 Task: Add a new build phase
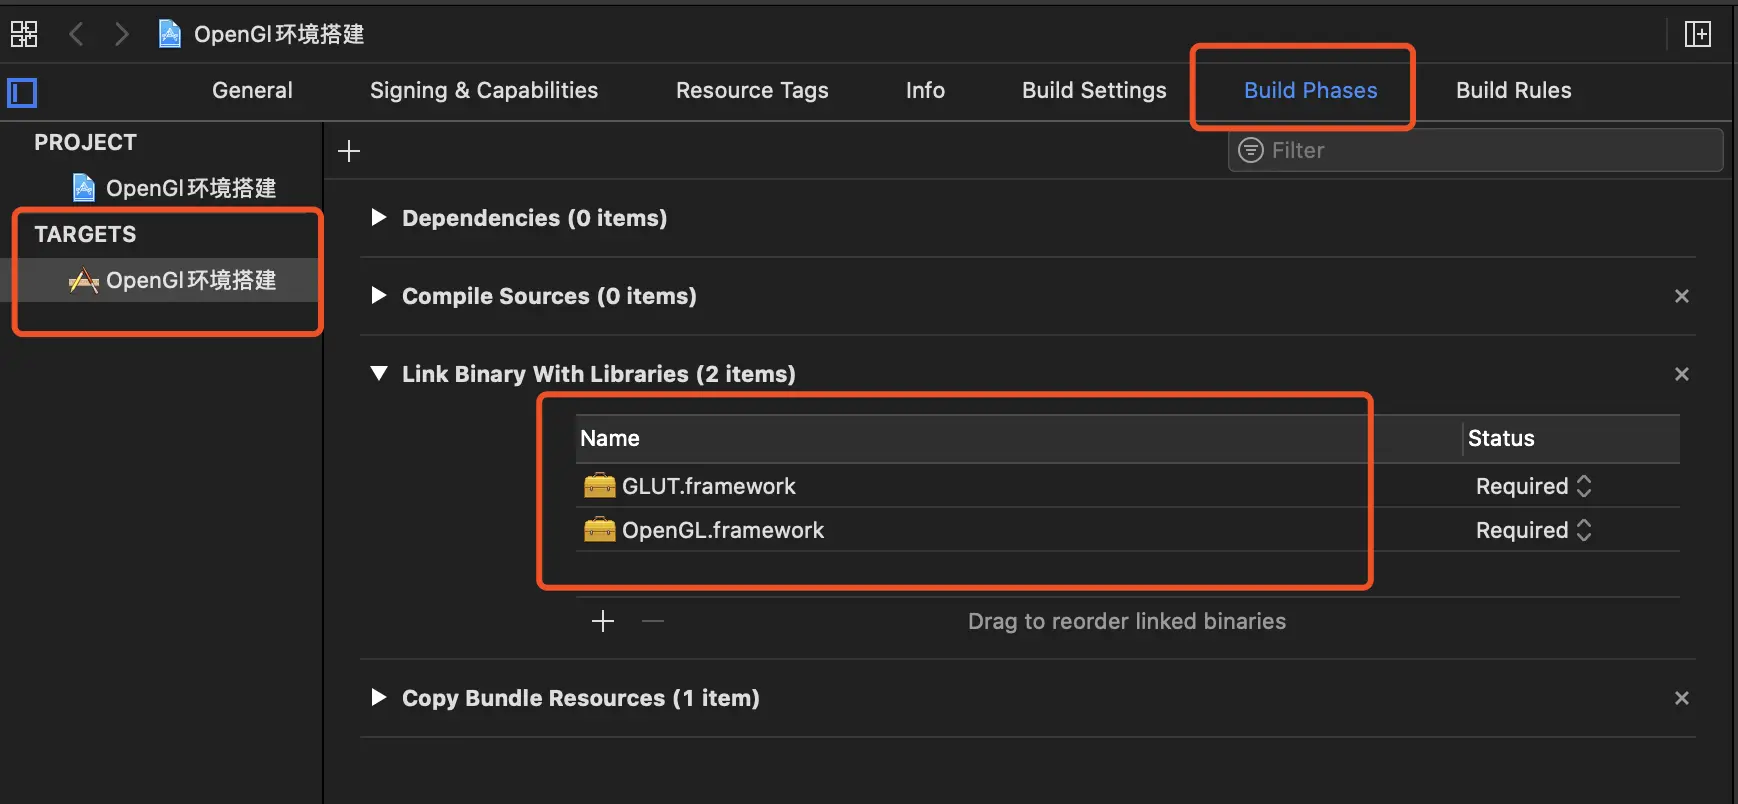[x=349, y=151]
